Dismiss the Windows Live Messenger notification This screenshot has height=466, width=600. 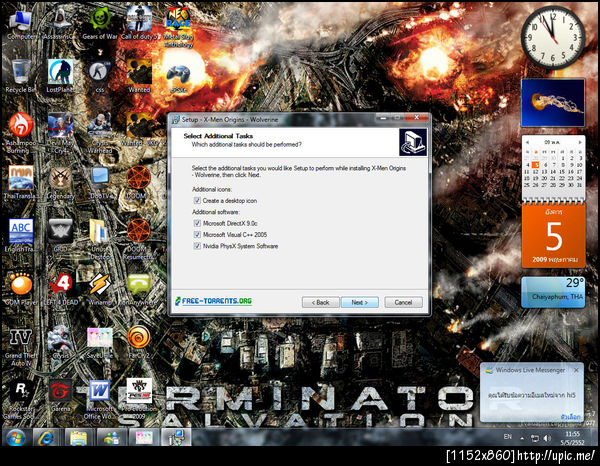click(x=576, y=370)
